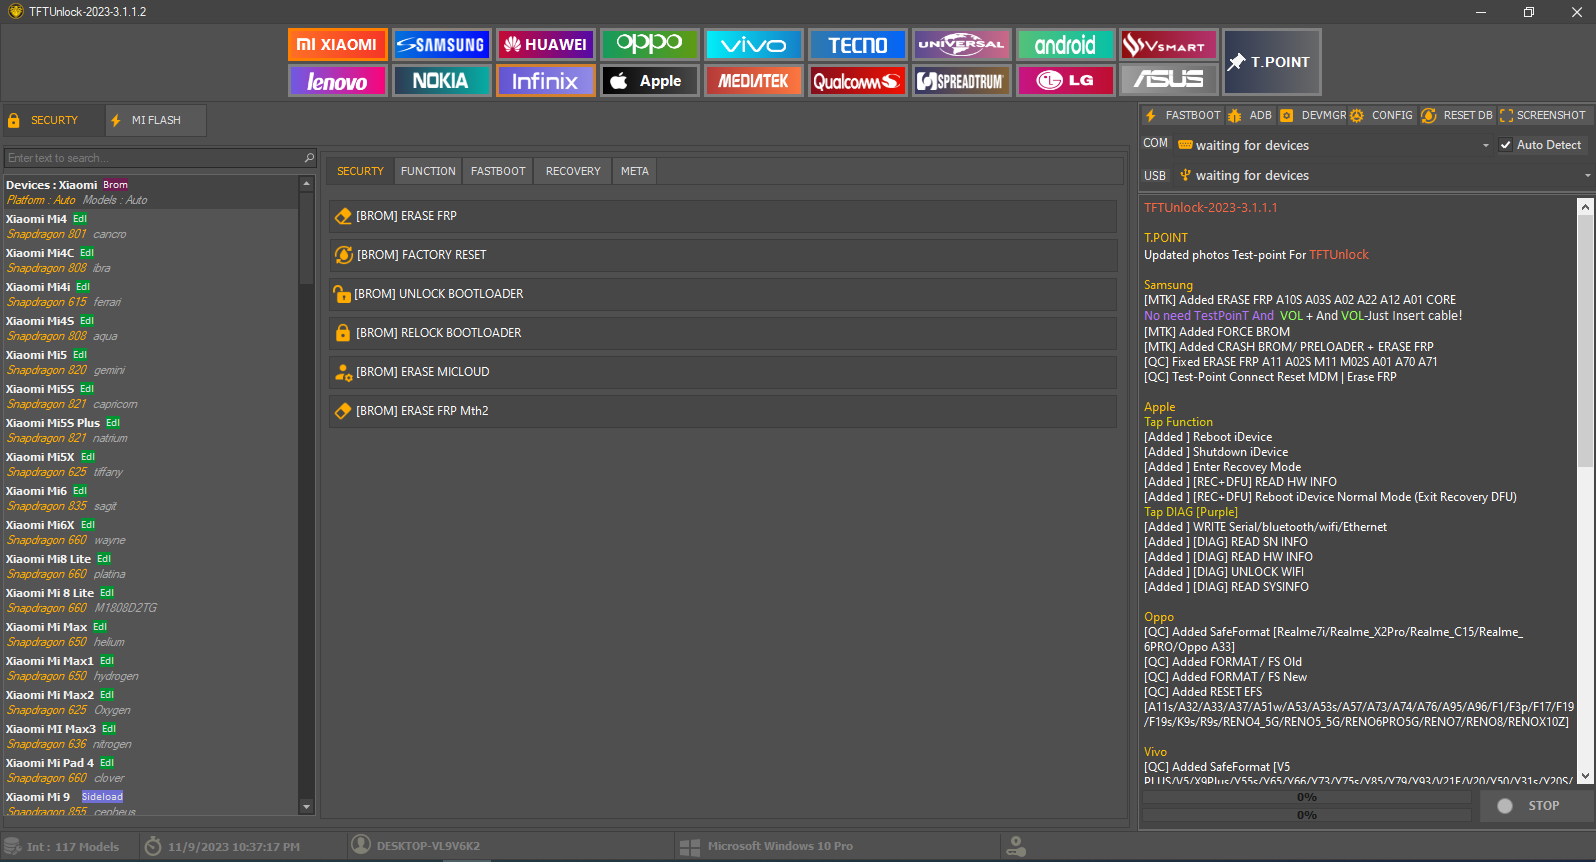The height and width of the screenshot is (862, 1596).
Task: Select the Oppo brand logo
Action: [649, 44]
